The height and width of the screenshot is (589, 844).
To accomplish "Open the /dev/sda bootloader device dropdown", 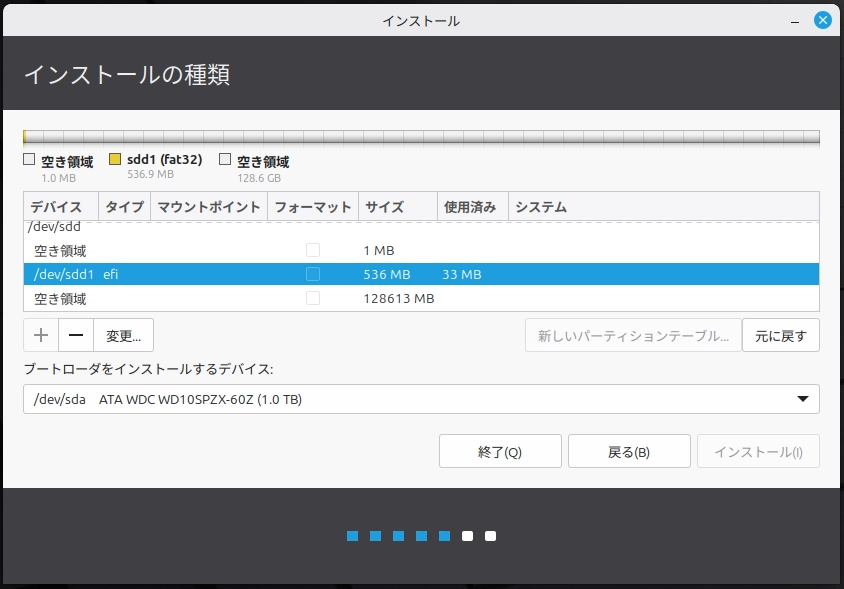I will point(420,399).
